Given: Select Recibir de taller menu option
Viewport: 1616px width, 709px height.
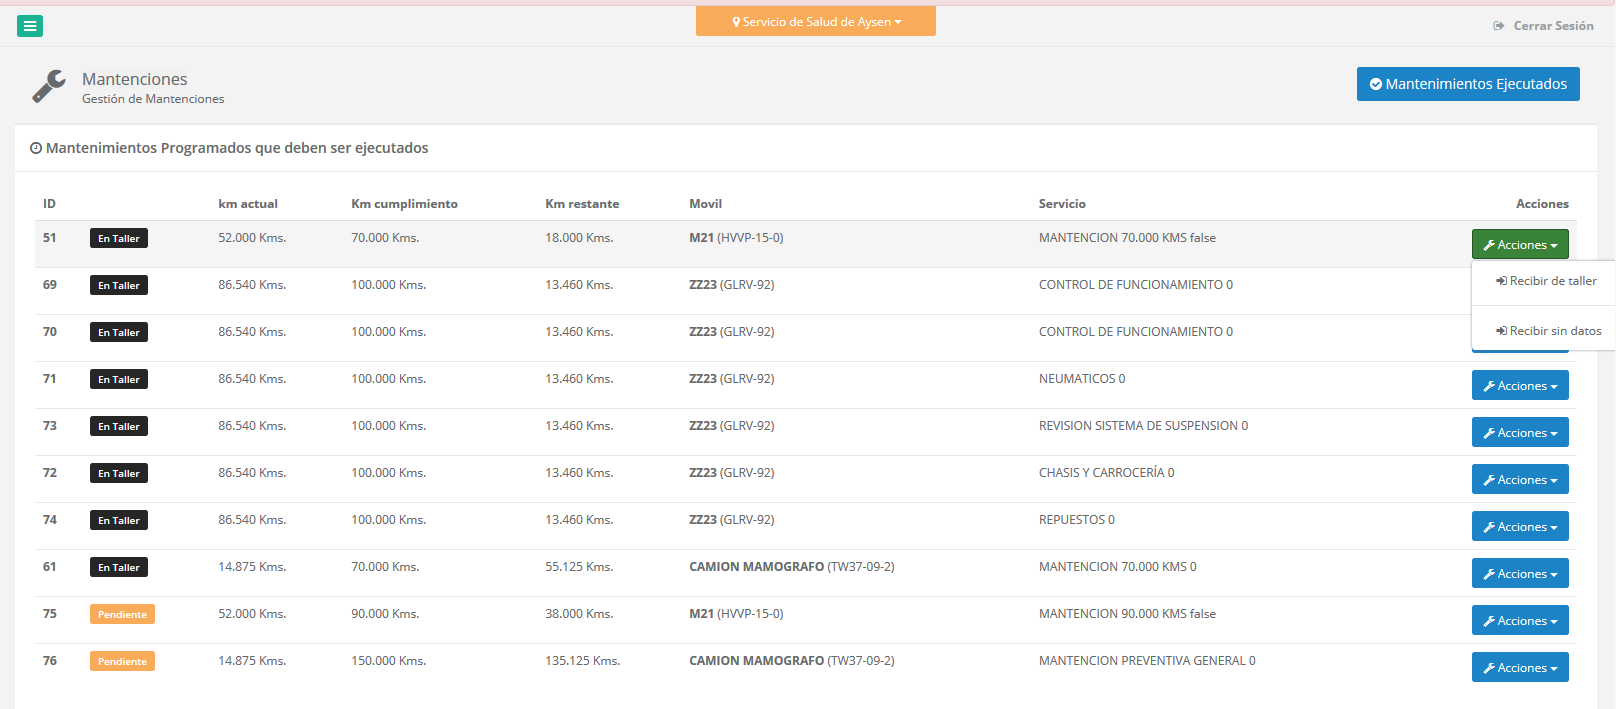Looking at the screenshot, I should 1546,281.
